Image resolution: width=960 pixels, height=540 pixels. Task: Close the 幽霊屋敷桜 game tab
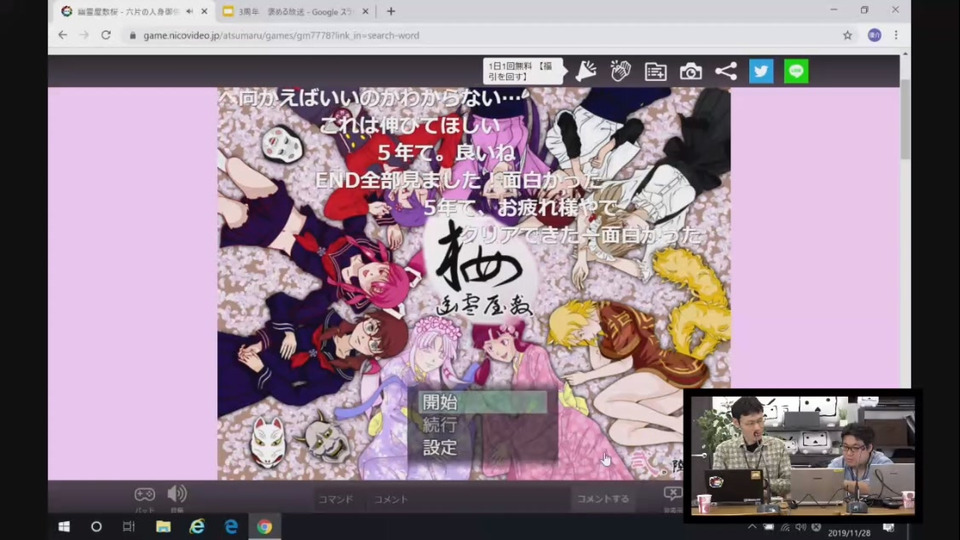204,11
